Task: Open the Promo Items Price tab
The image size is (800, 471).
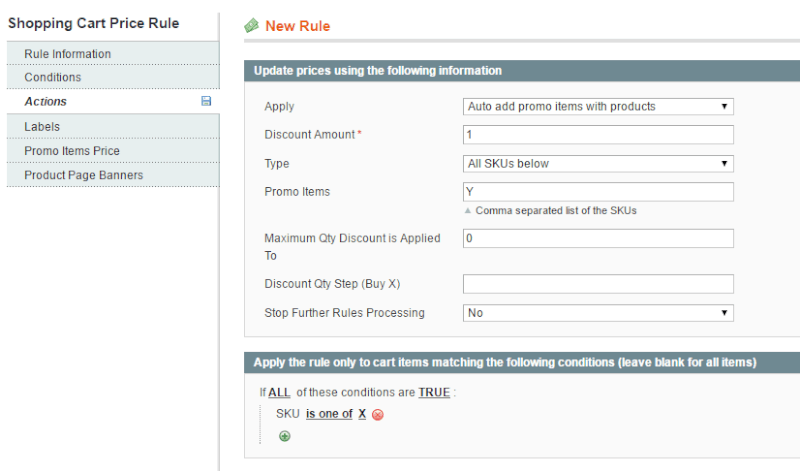Action: (113, 151)
